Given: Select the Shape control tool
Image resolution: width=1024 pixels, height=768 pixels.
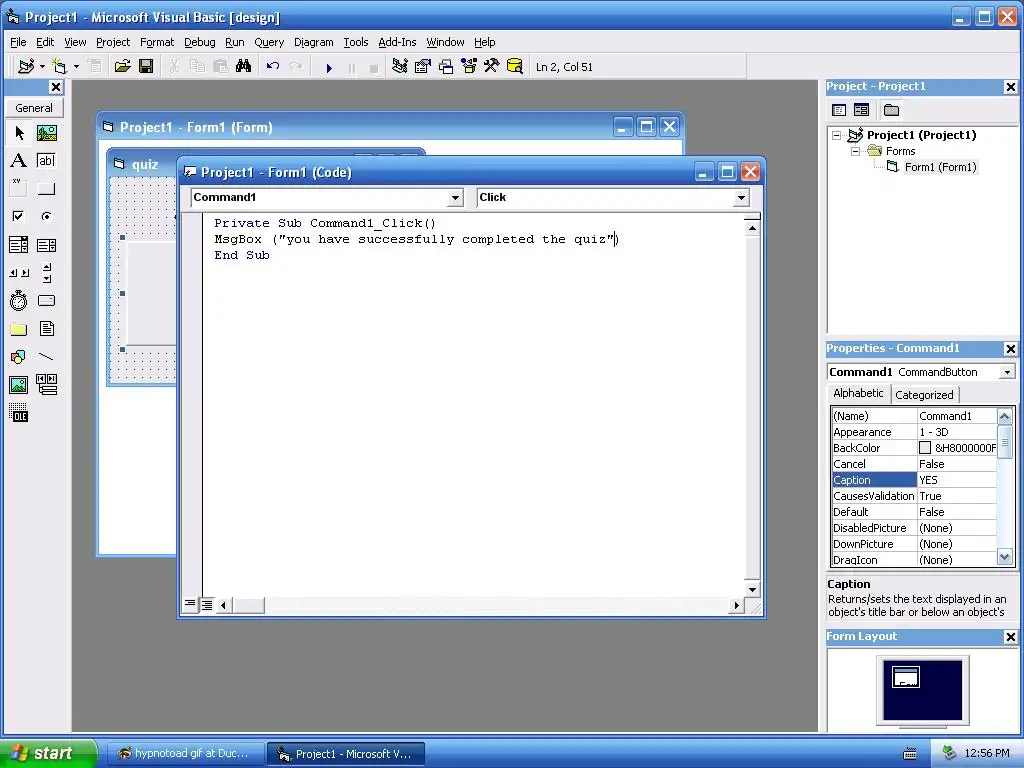Looking at the screenshot, I should tap(19, 357).
